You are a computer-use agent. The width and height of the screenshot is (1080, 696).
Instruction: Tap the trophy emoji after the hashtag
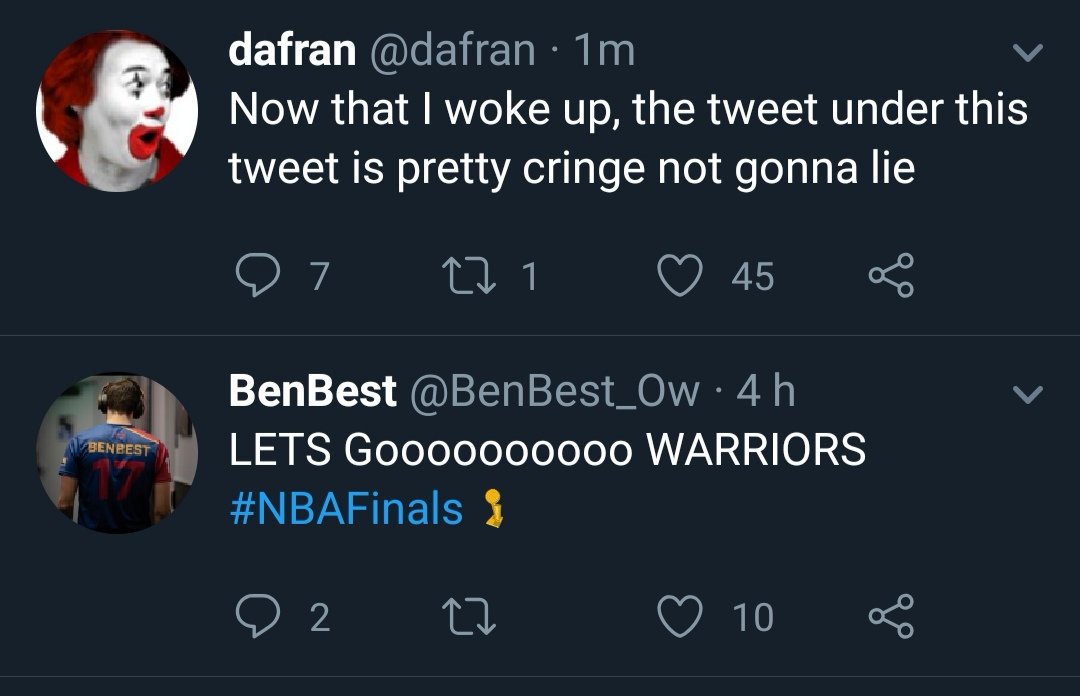coord(491,508)
